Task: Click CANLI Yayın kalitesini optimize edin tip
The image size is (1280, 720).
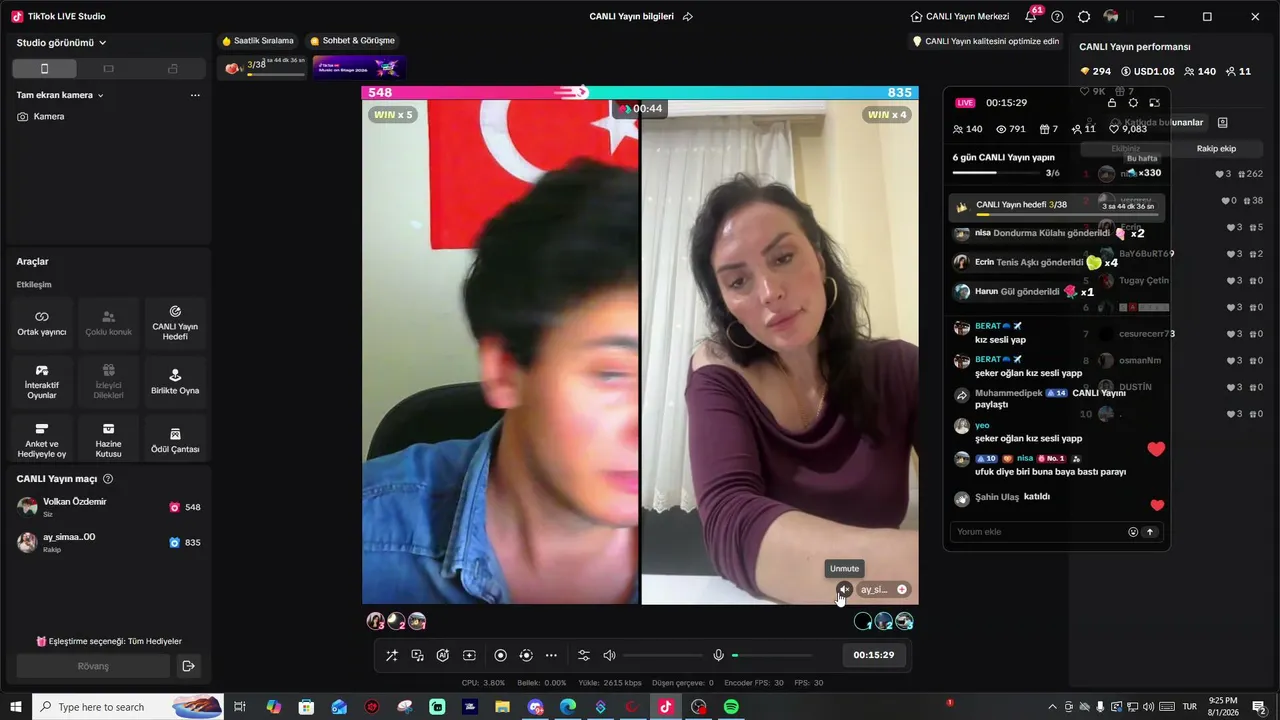Action: tap(986, 41)
